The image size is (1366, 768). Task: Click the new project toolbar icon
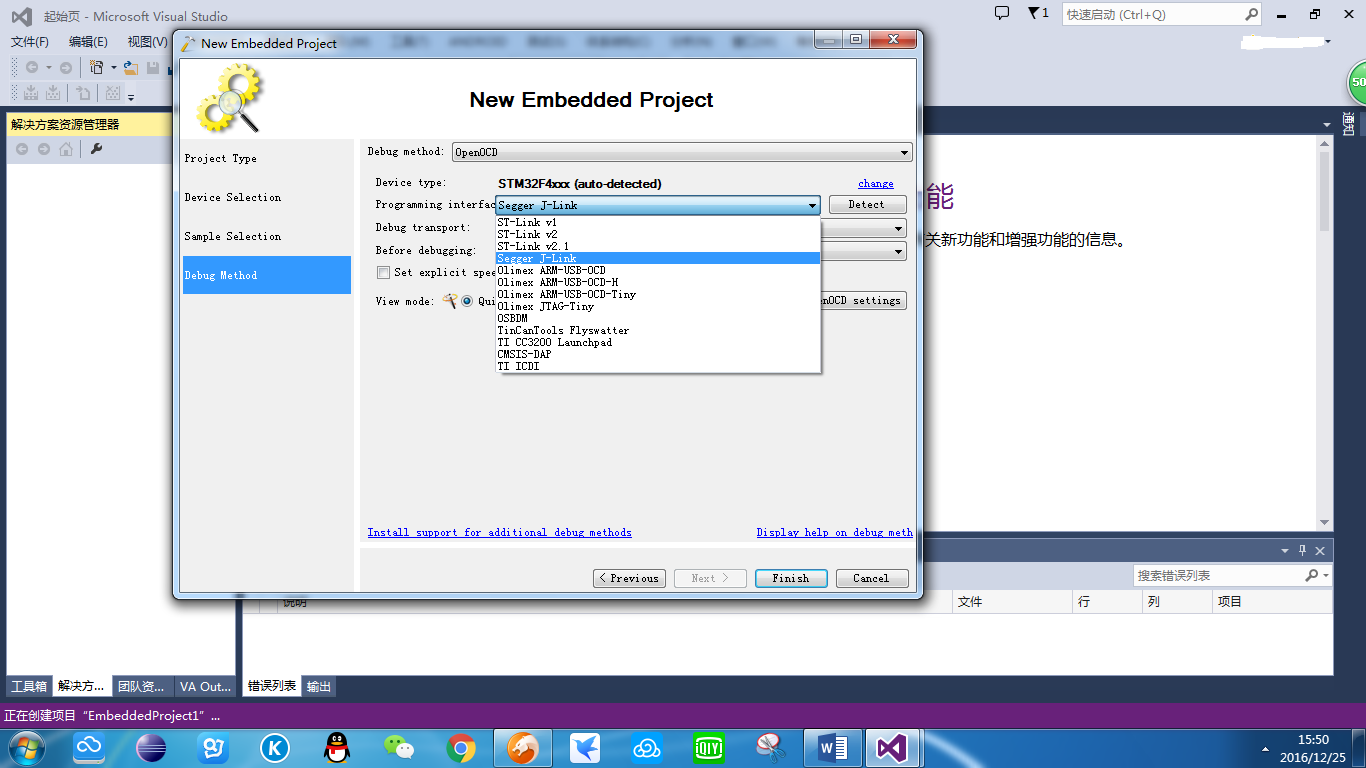click(x=96, y=67)
